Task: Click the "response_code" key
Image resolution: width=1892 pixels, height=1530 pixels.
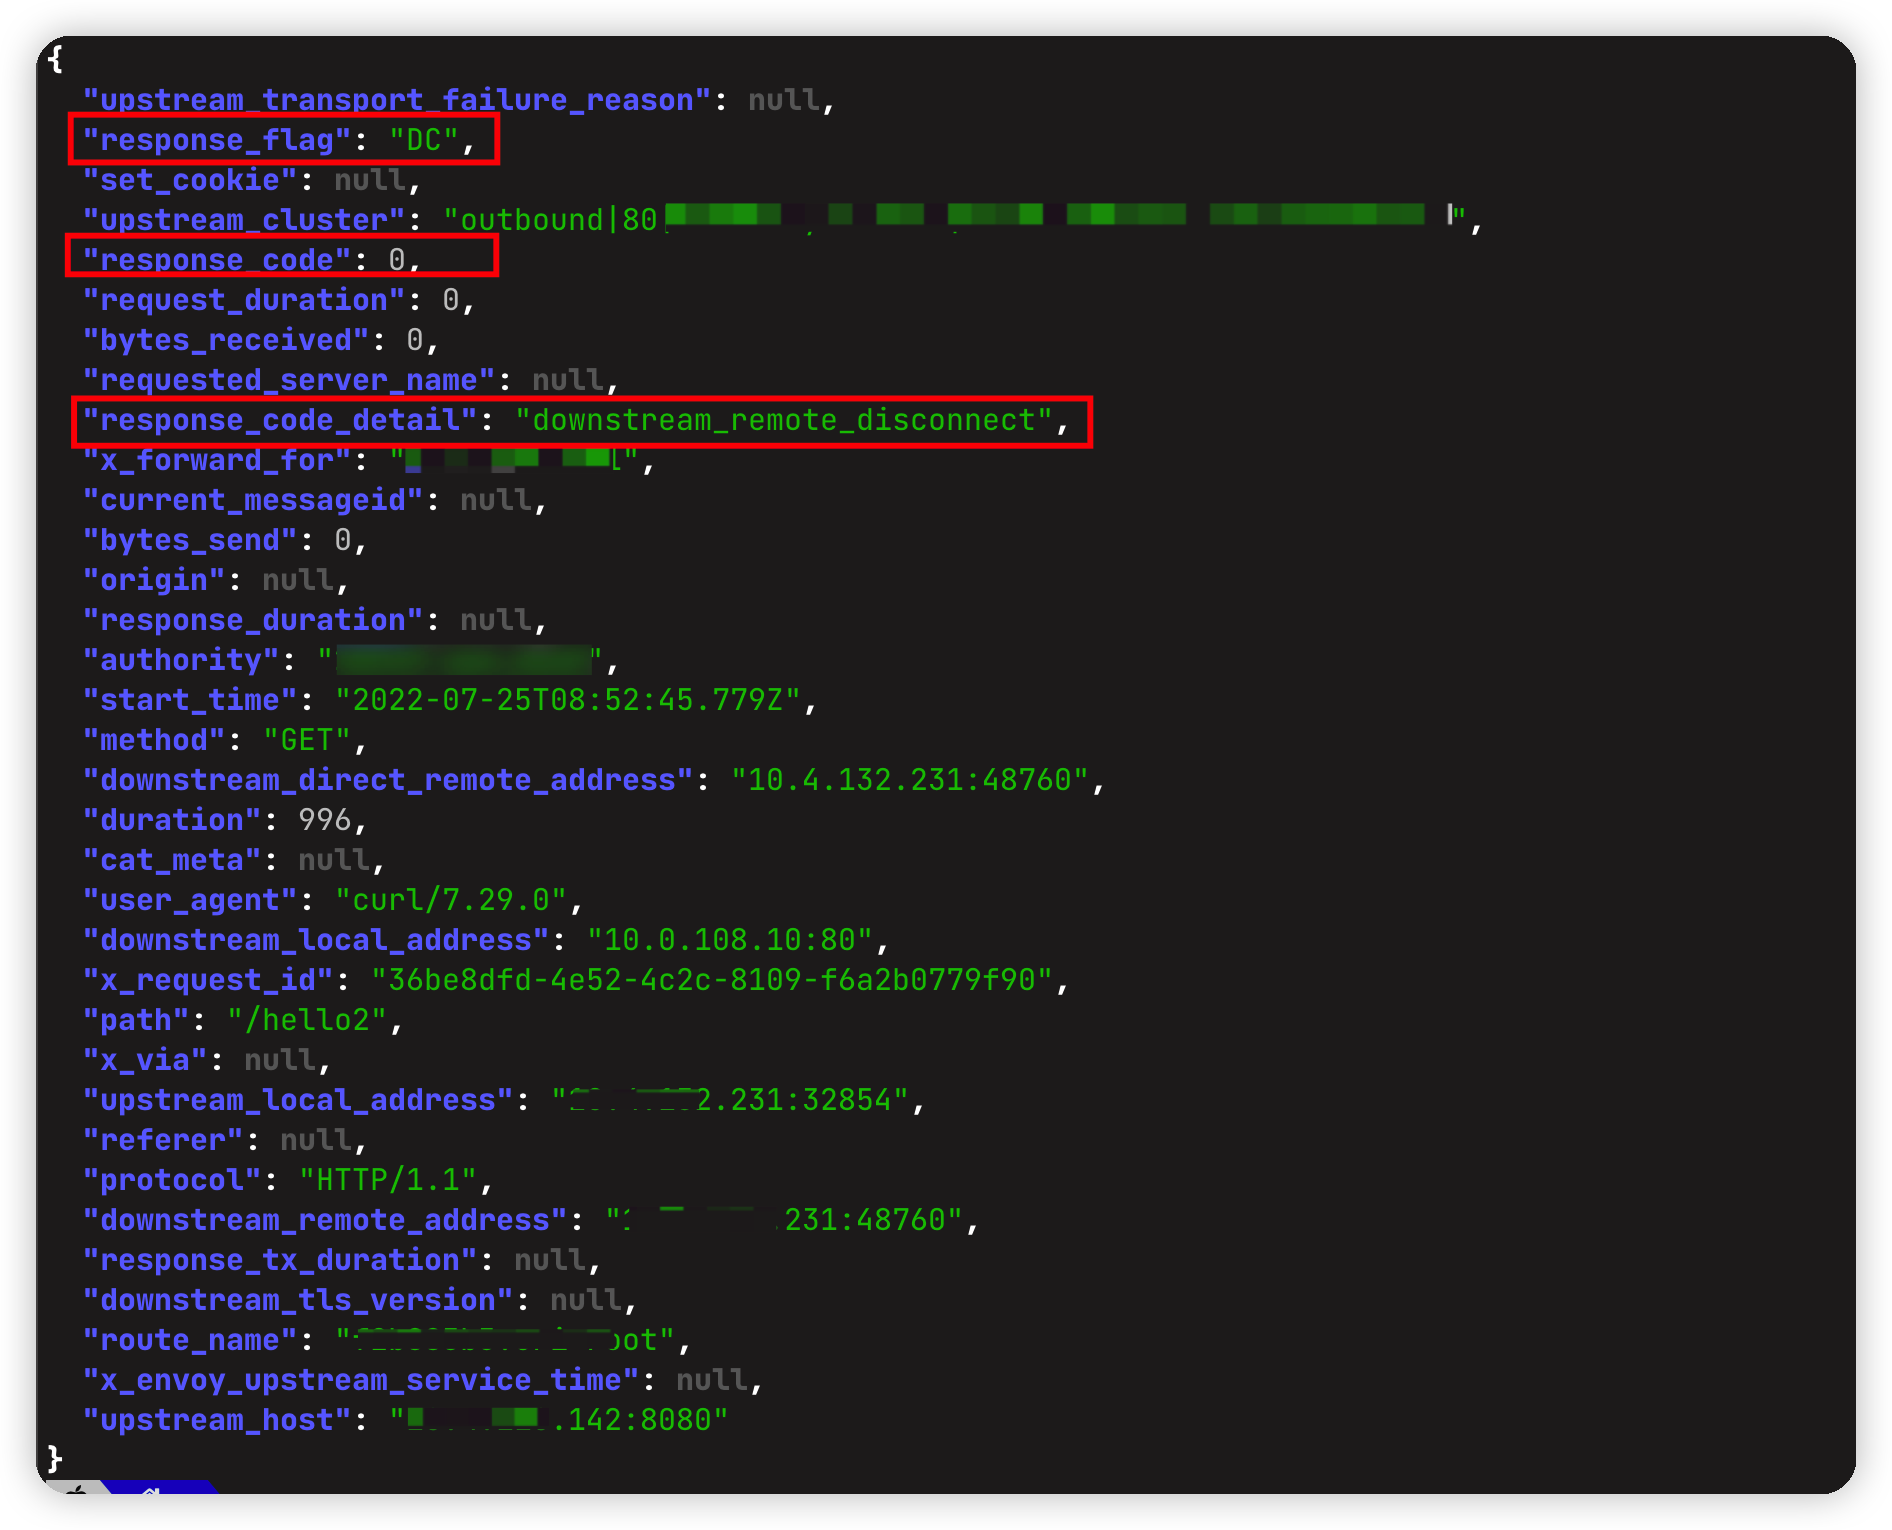Action: (217, 260)
